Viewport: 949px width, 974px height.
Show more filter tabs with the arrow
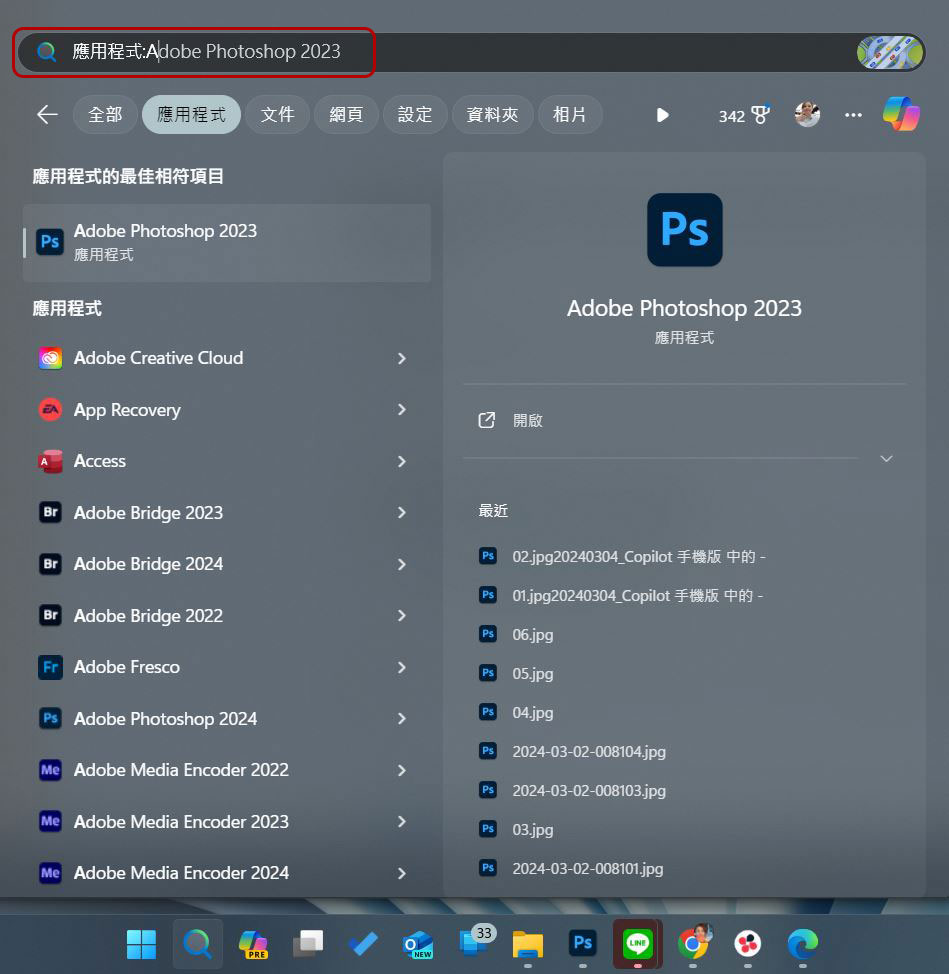[x=662, y=115]
